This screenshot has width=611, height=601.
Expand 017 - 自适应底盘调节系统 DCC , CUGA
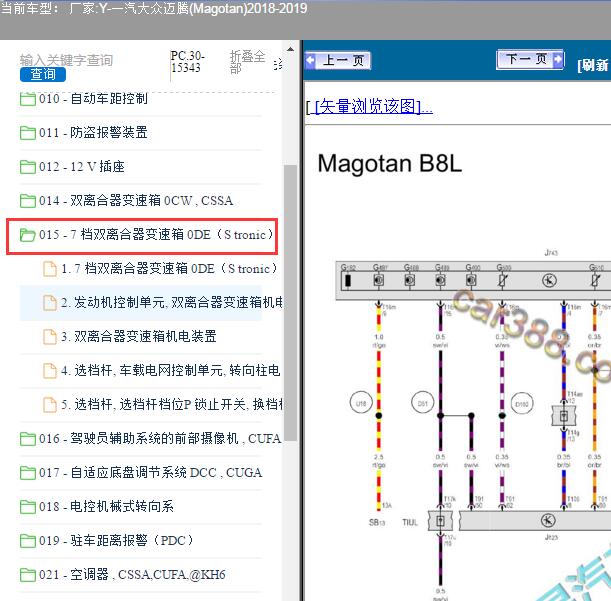(150, 472)
